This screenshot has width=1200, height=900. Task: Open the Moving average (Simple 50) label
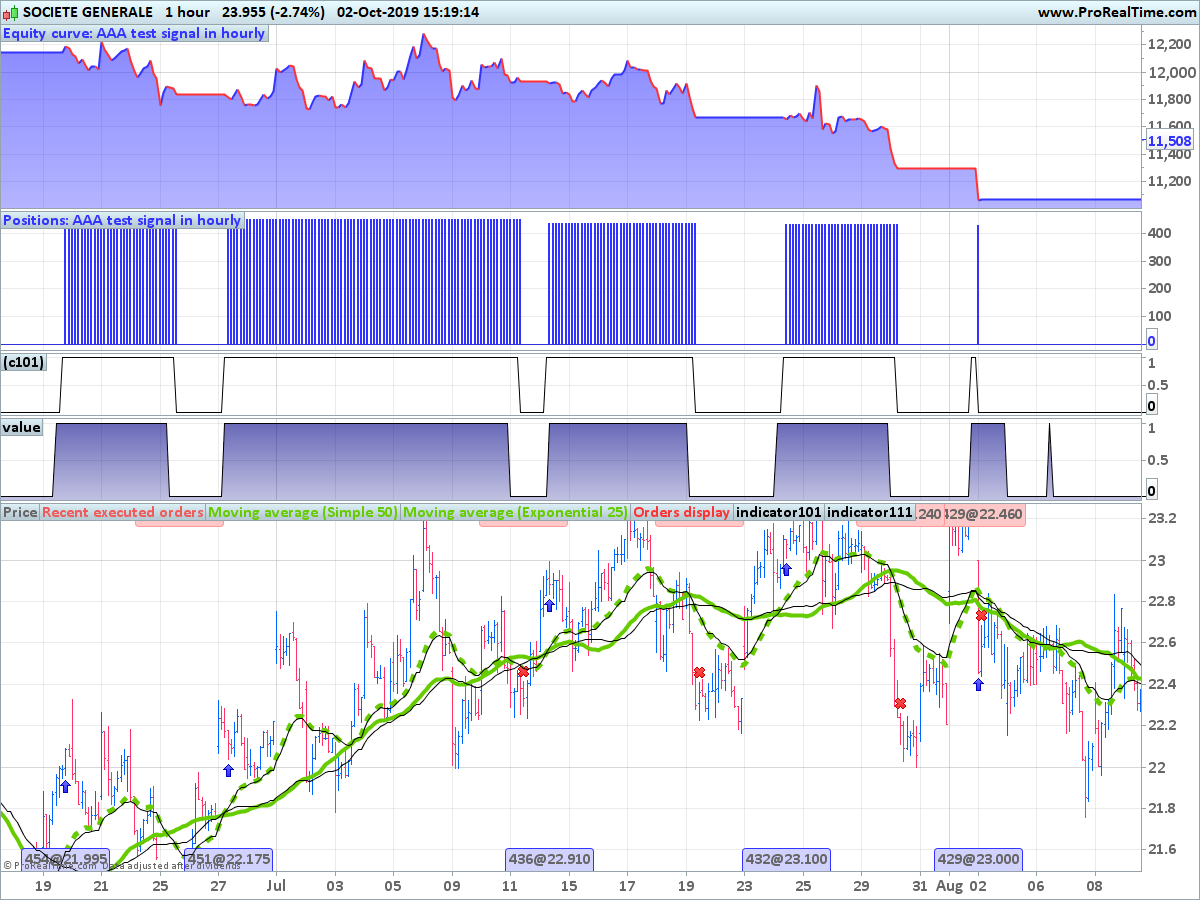click(x=302, y=512)
